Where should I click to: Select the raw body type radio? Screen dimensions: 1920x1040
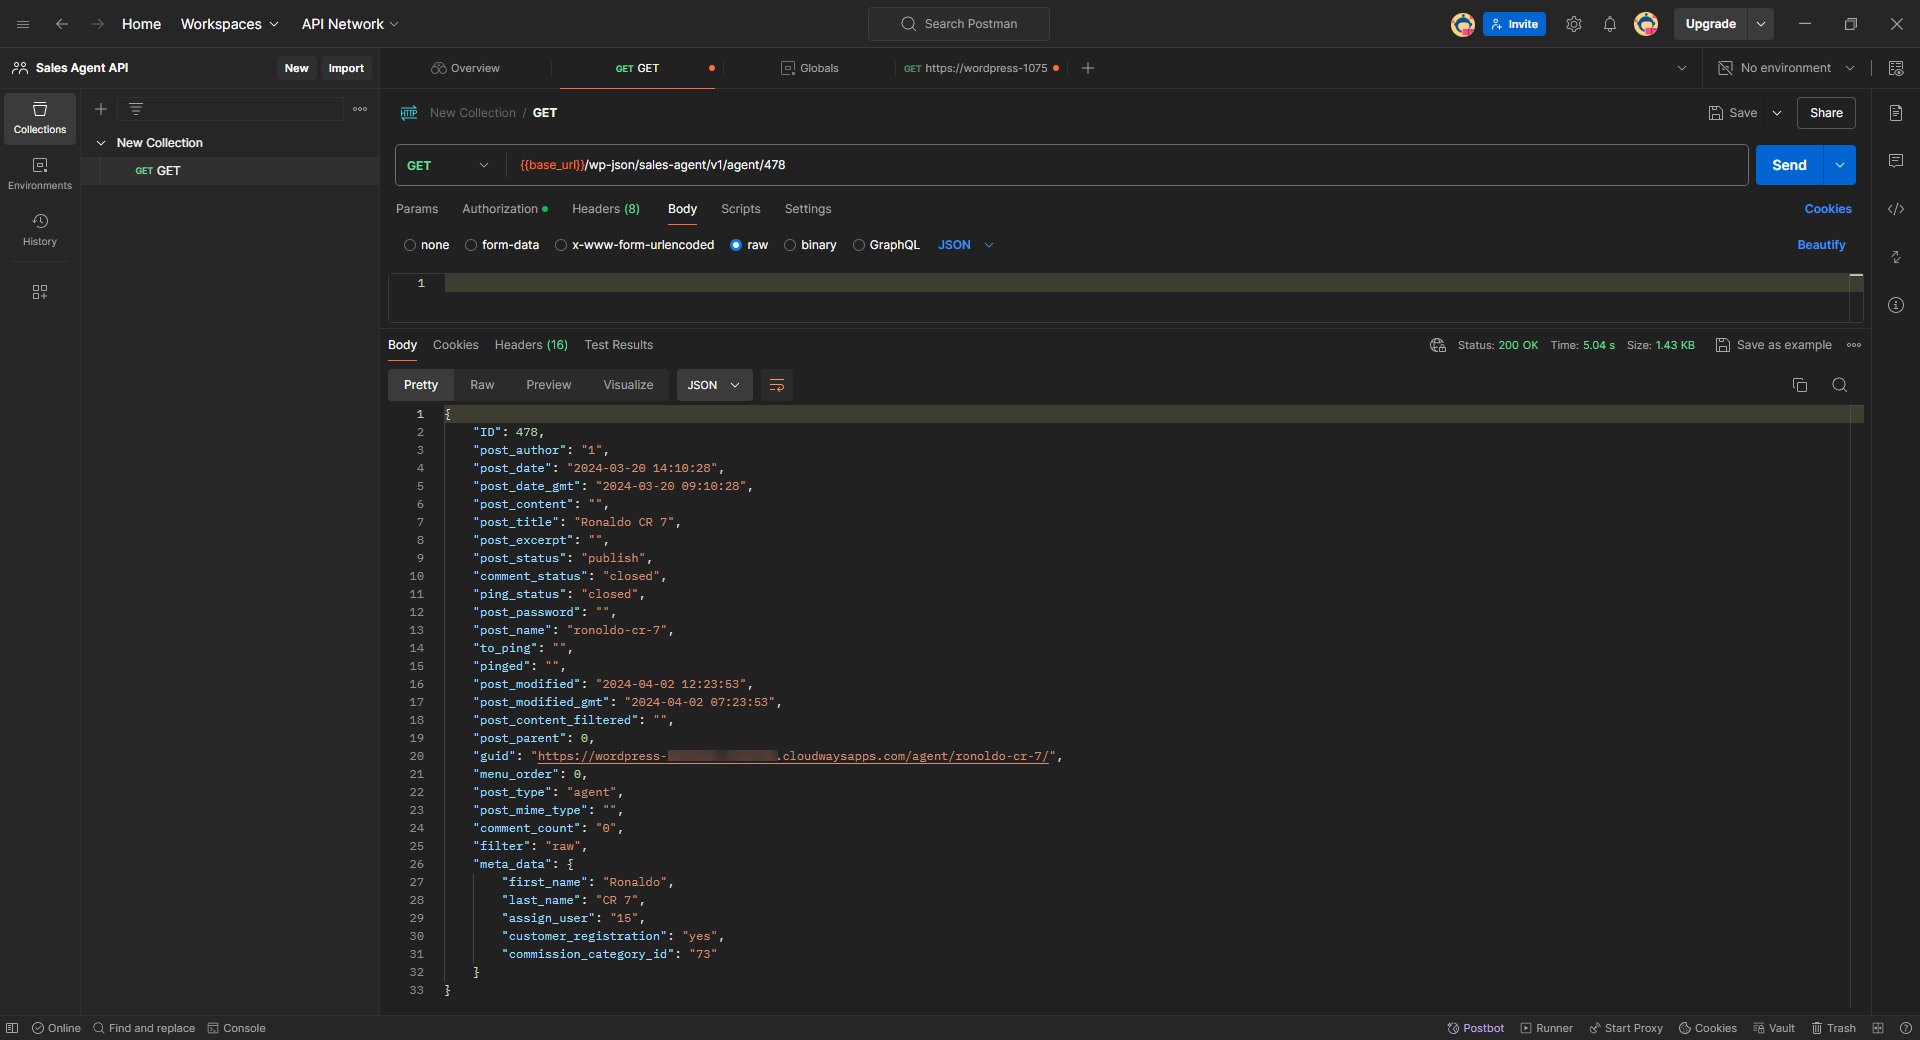(x=736, y=245)
